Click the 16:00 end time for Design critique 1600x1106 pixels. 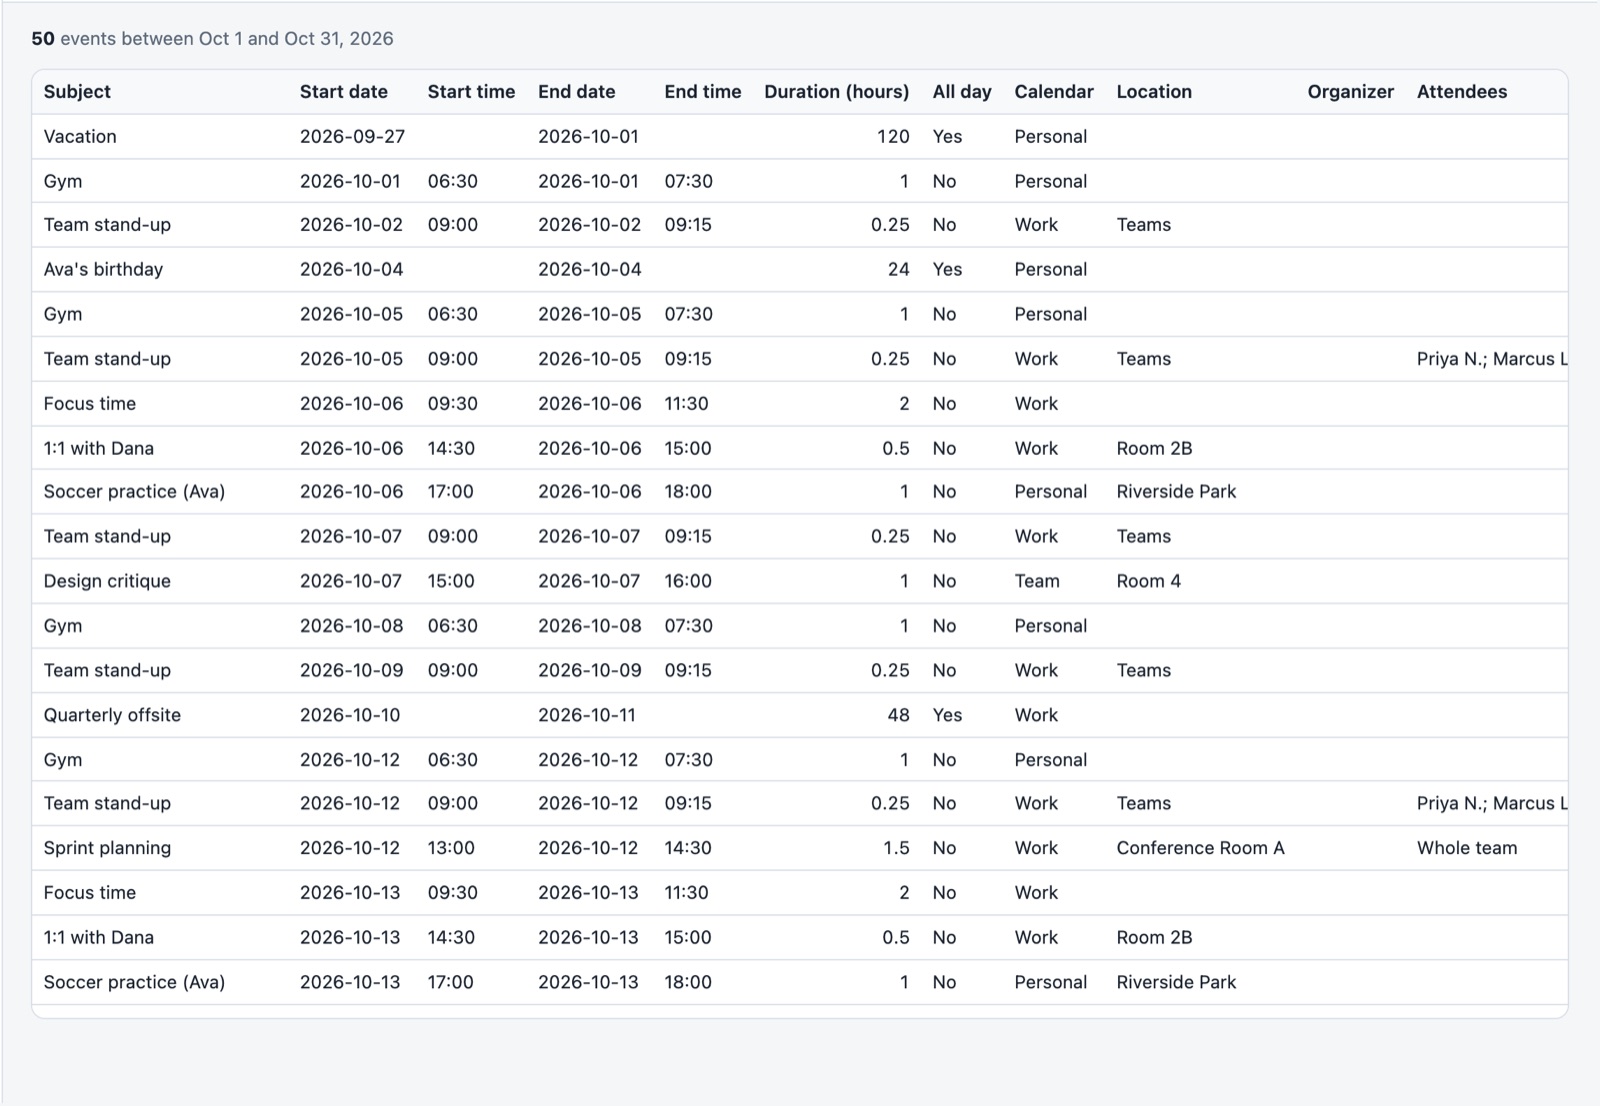coord(688,582)
